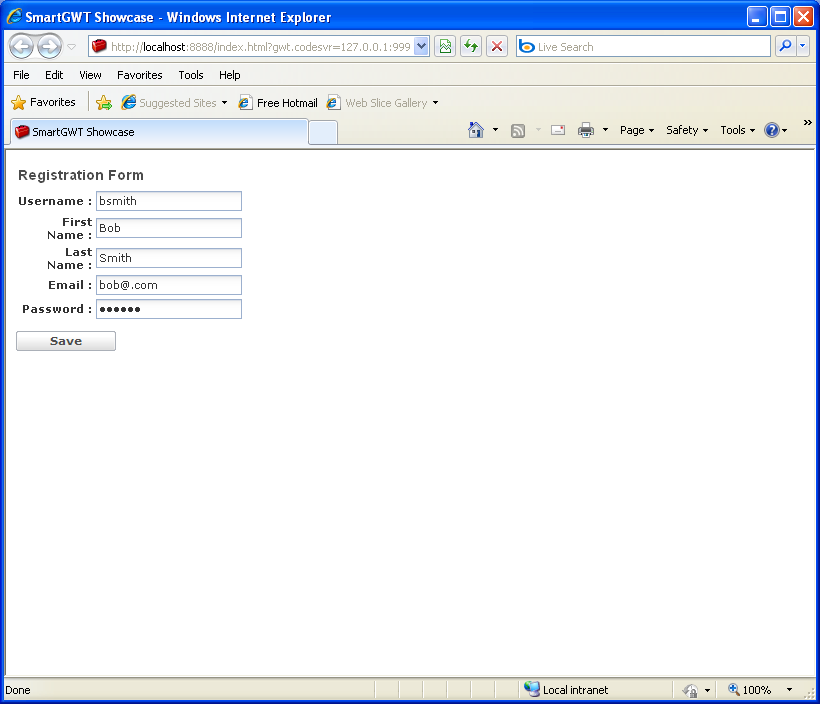Open the File menu
Image resolution: width=820 pixels, height=704 pixels.
pyautogui.click(x=21, y=75)
